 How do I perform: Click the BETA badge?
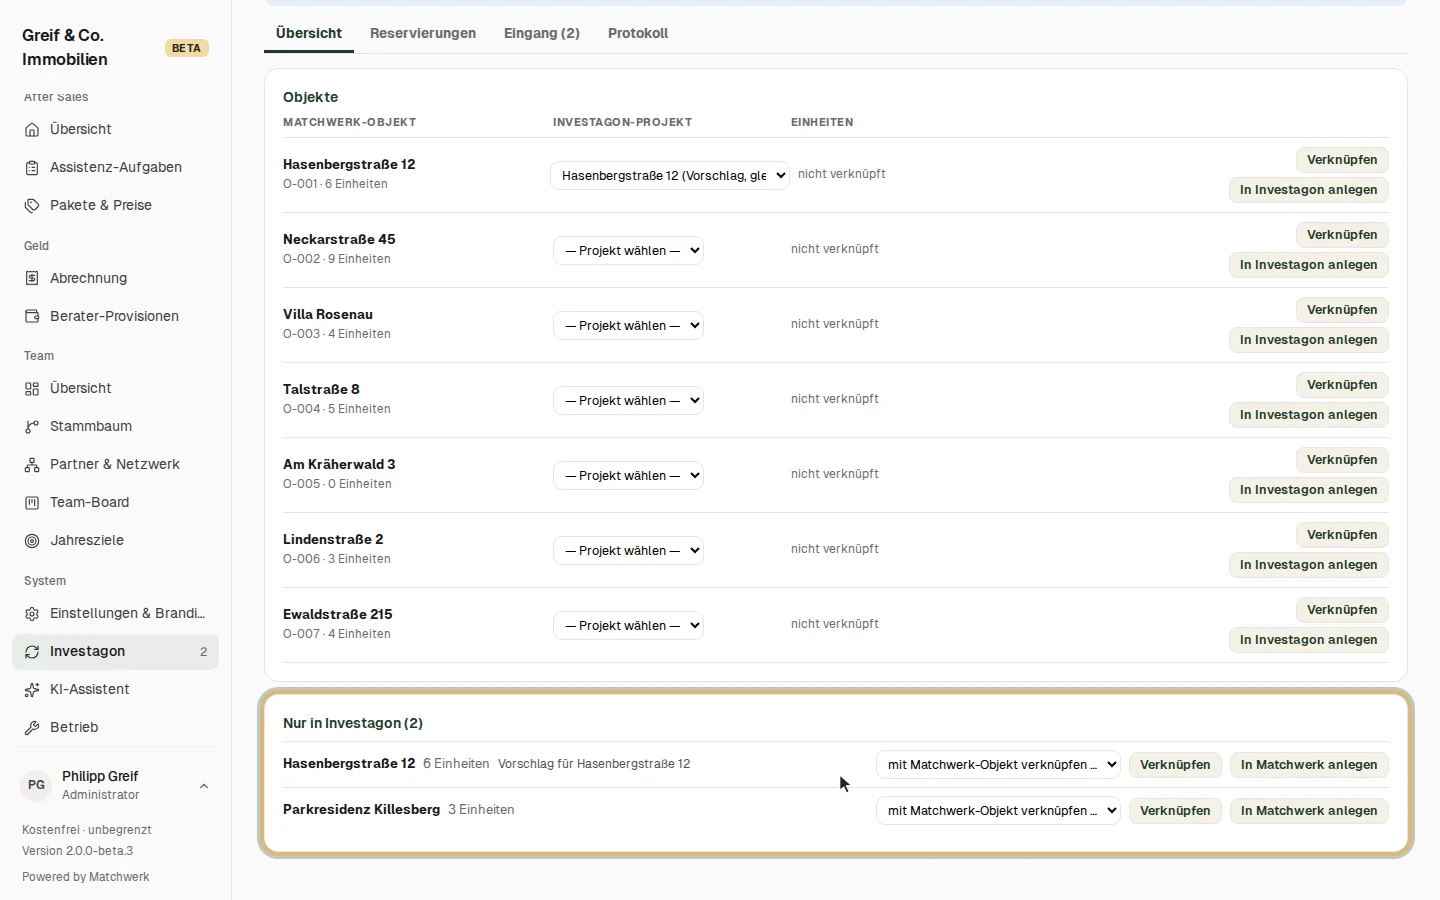pos(186,48)
